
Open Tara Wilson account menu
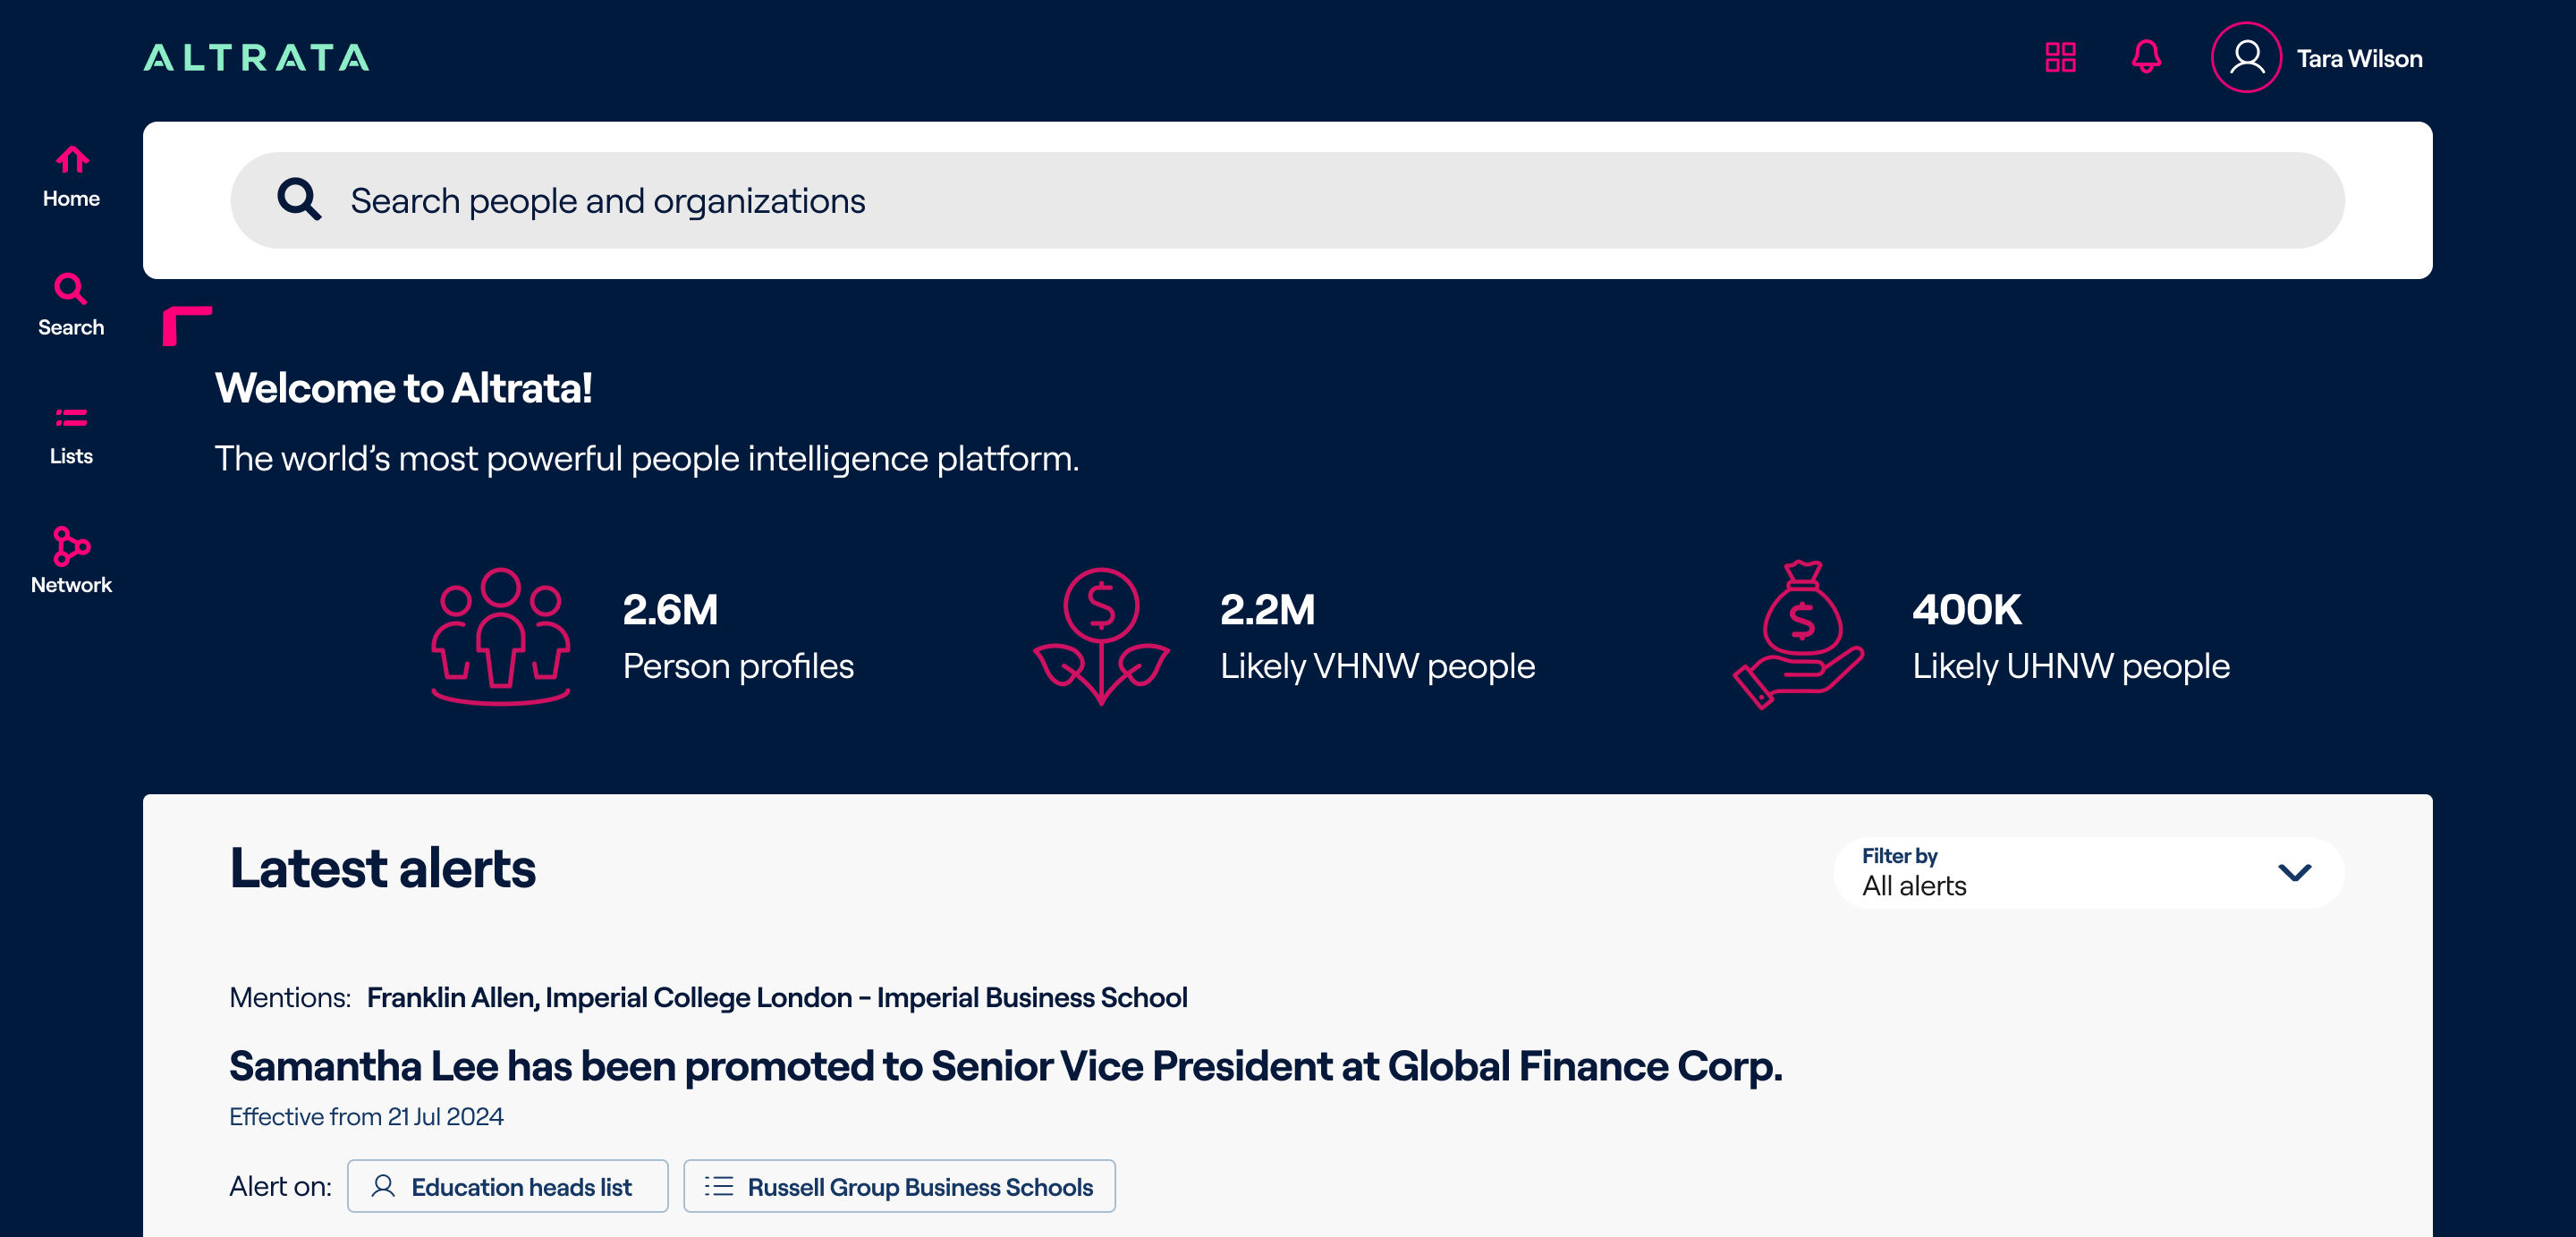point(2359,59)
